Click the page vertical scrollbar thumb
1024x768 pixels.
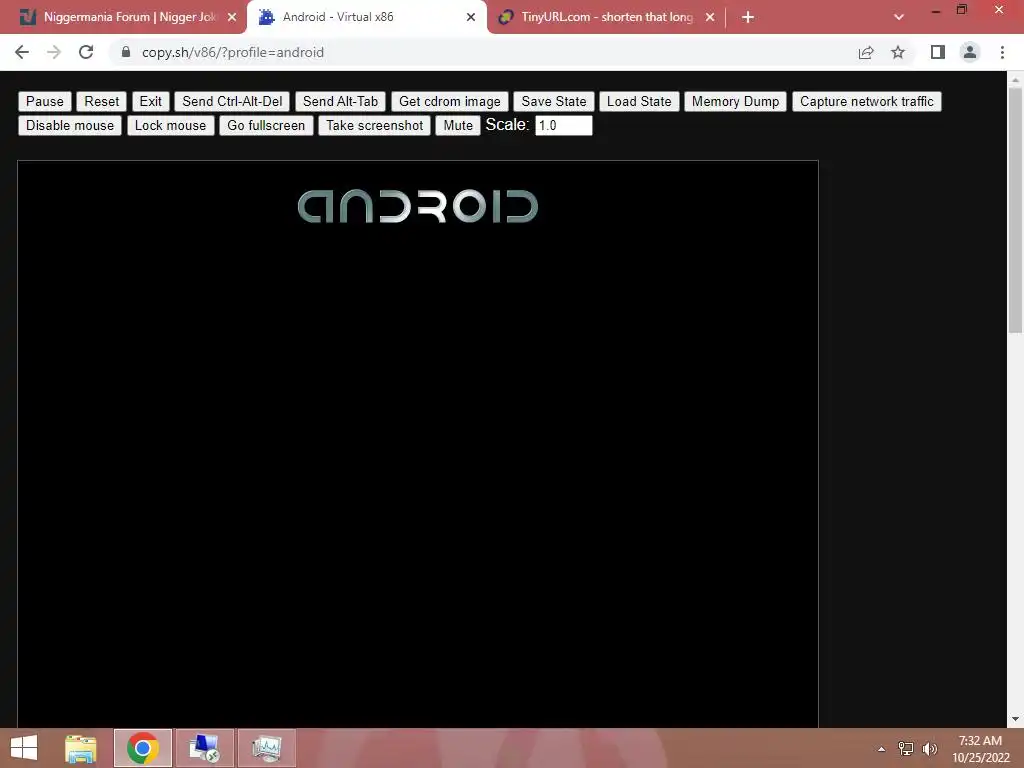point(1015,210)
